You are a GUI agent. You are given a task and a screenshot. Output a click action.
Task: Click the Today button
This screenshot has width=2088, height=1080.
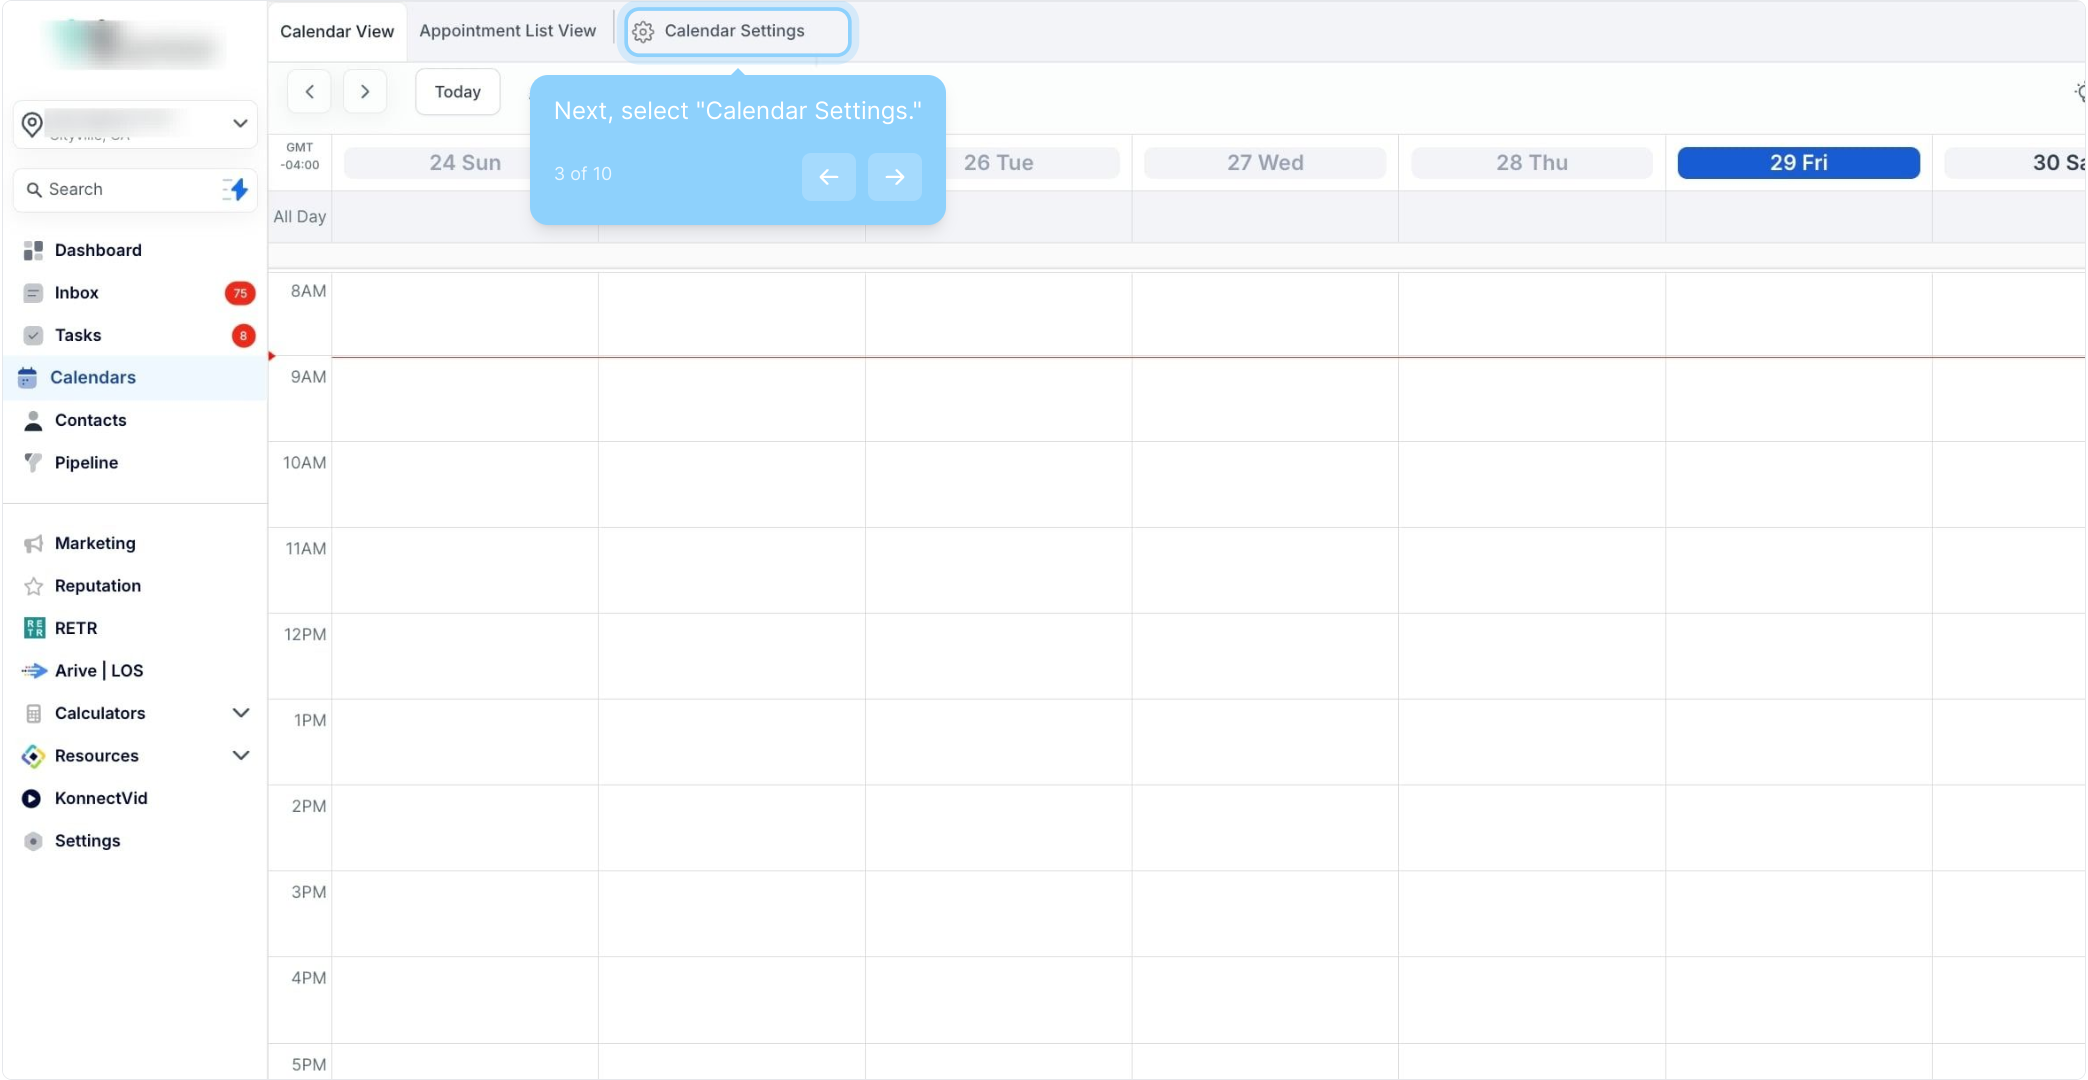point(457,92)
